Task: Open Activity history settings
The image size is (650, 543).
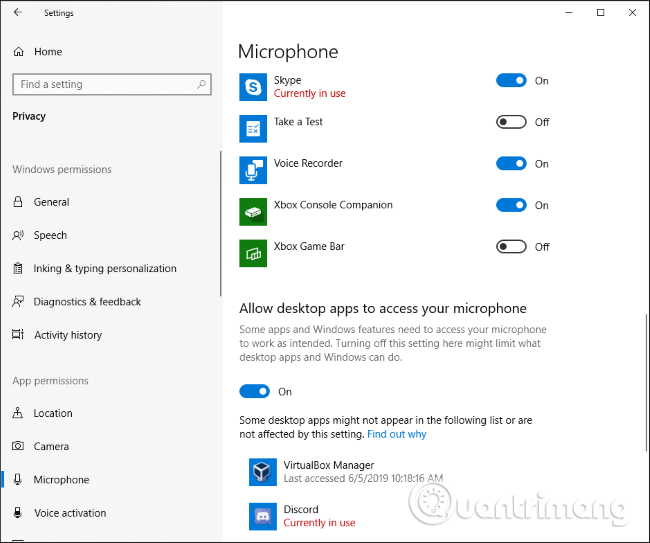Action: (x=68, y=335)
